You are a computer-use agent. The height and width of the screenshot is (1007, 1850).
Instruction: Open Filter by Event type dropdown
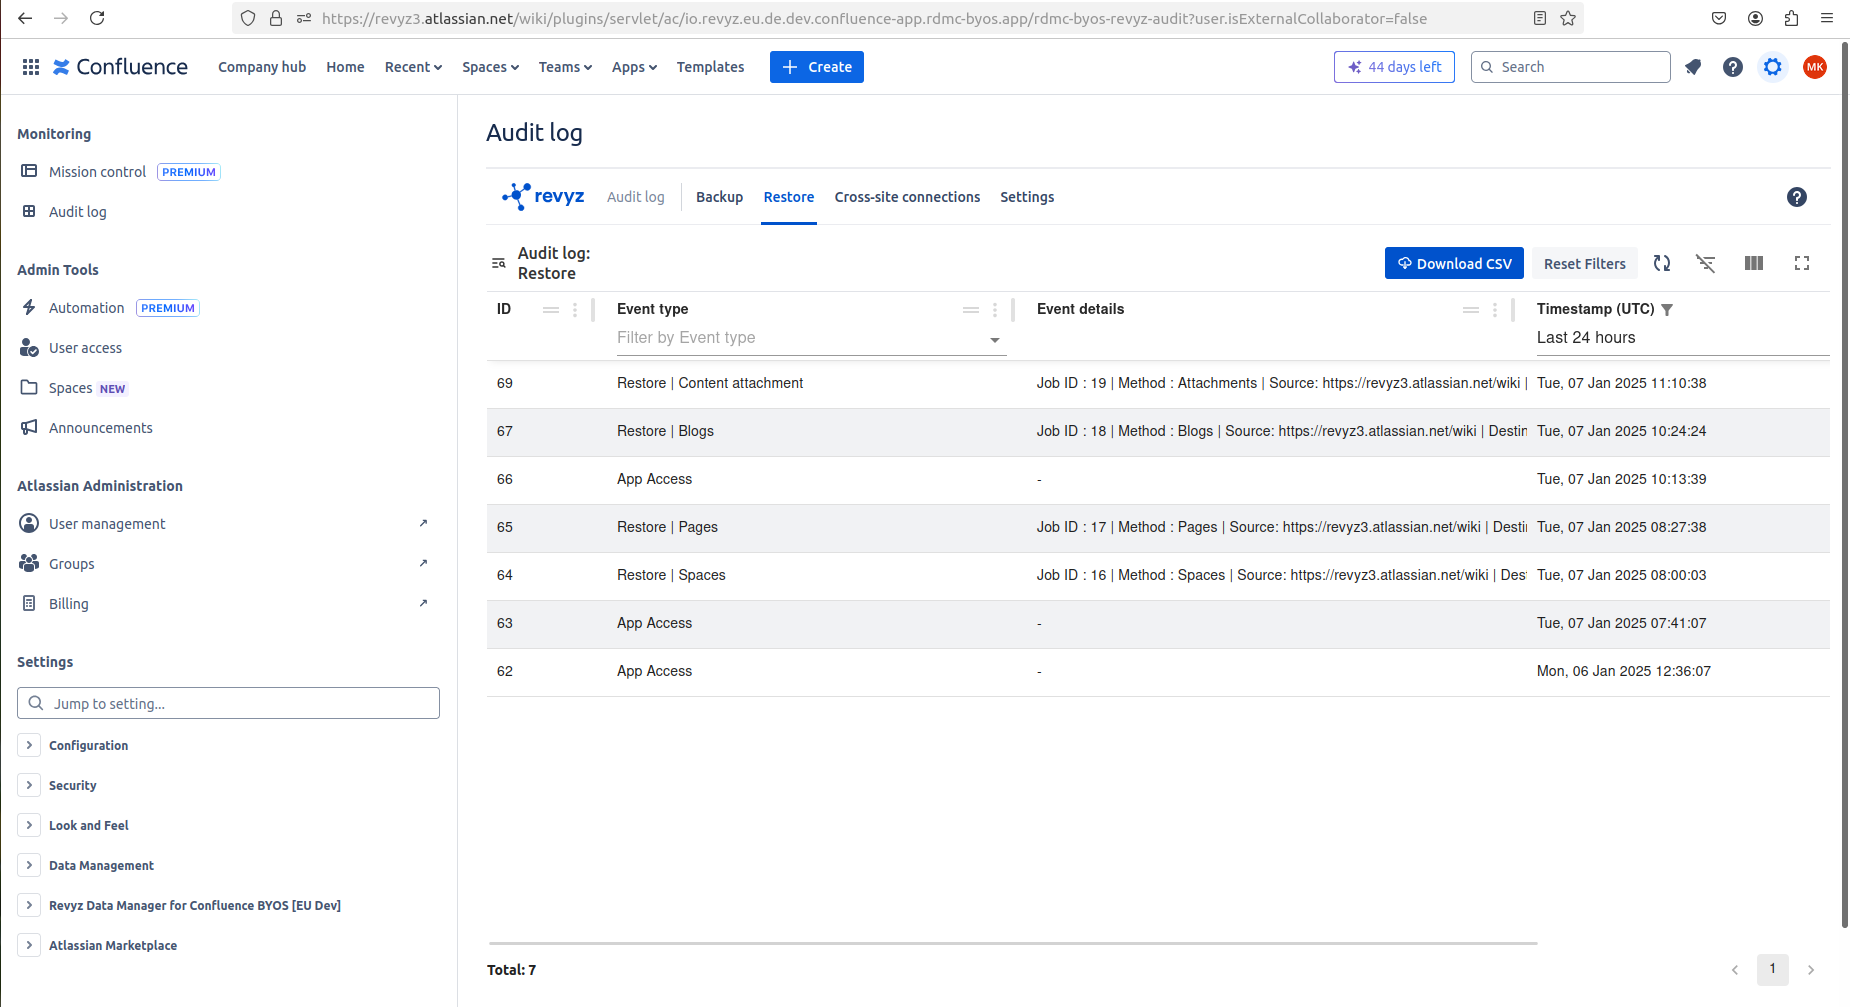811,338
